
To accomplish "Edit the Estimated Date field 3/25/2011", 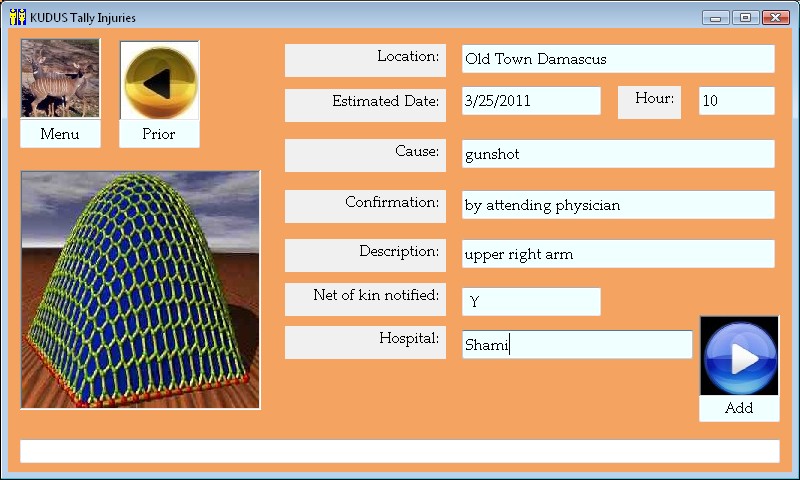I will click(x=531, y=100).
